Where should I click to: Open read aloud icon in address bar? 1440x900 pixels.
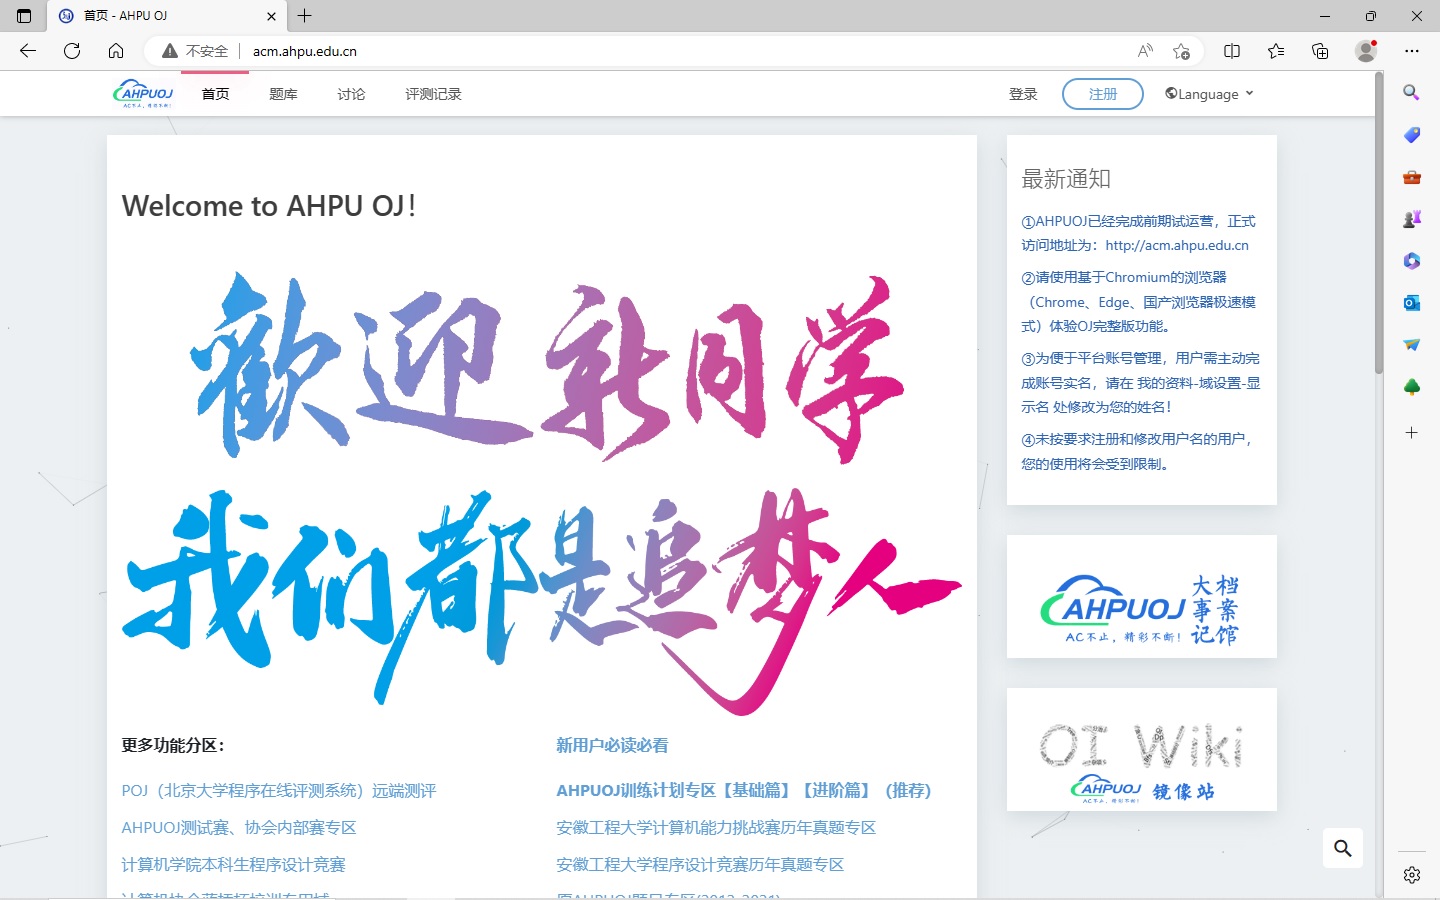click(x=1145, y=51)
